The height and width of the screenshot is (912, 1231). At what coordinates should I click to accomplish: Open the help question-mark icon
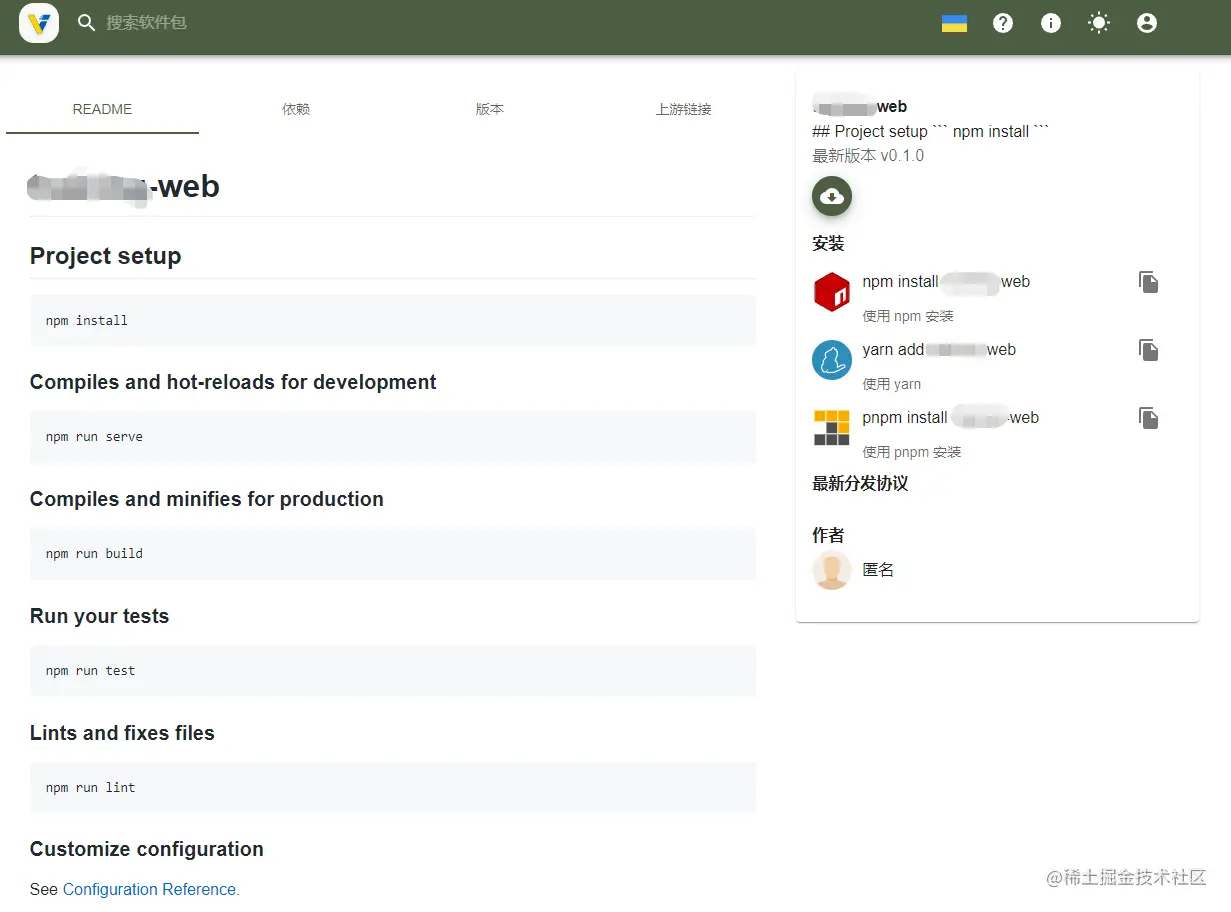pyautogui.click(x=1003, y=23)
